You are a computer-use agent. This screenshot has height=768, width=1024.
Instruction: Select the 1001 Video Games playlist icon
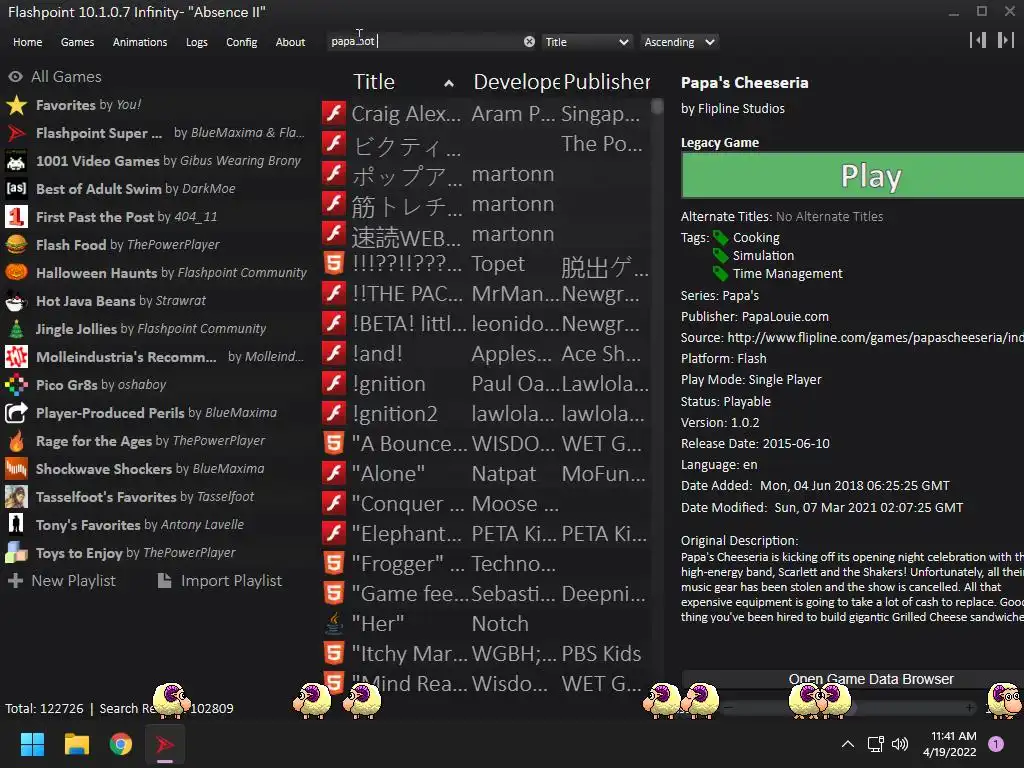click(16, 161)
